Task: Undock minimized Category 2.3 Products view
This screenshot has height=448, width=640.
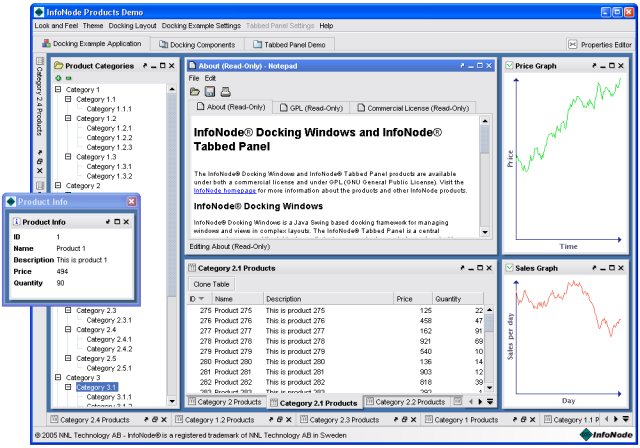Action: coord(396,419)
